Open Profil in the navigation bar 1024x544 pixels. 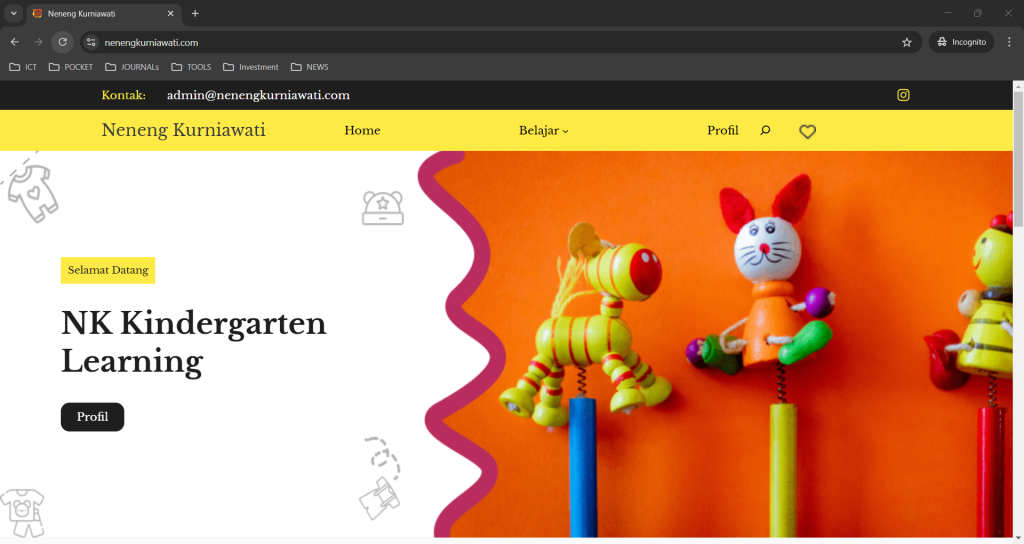click(722, 131)
